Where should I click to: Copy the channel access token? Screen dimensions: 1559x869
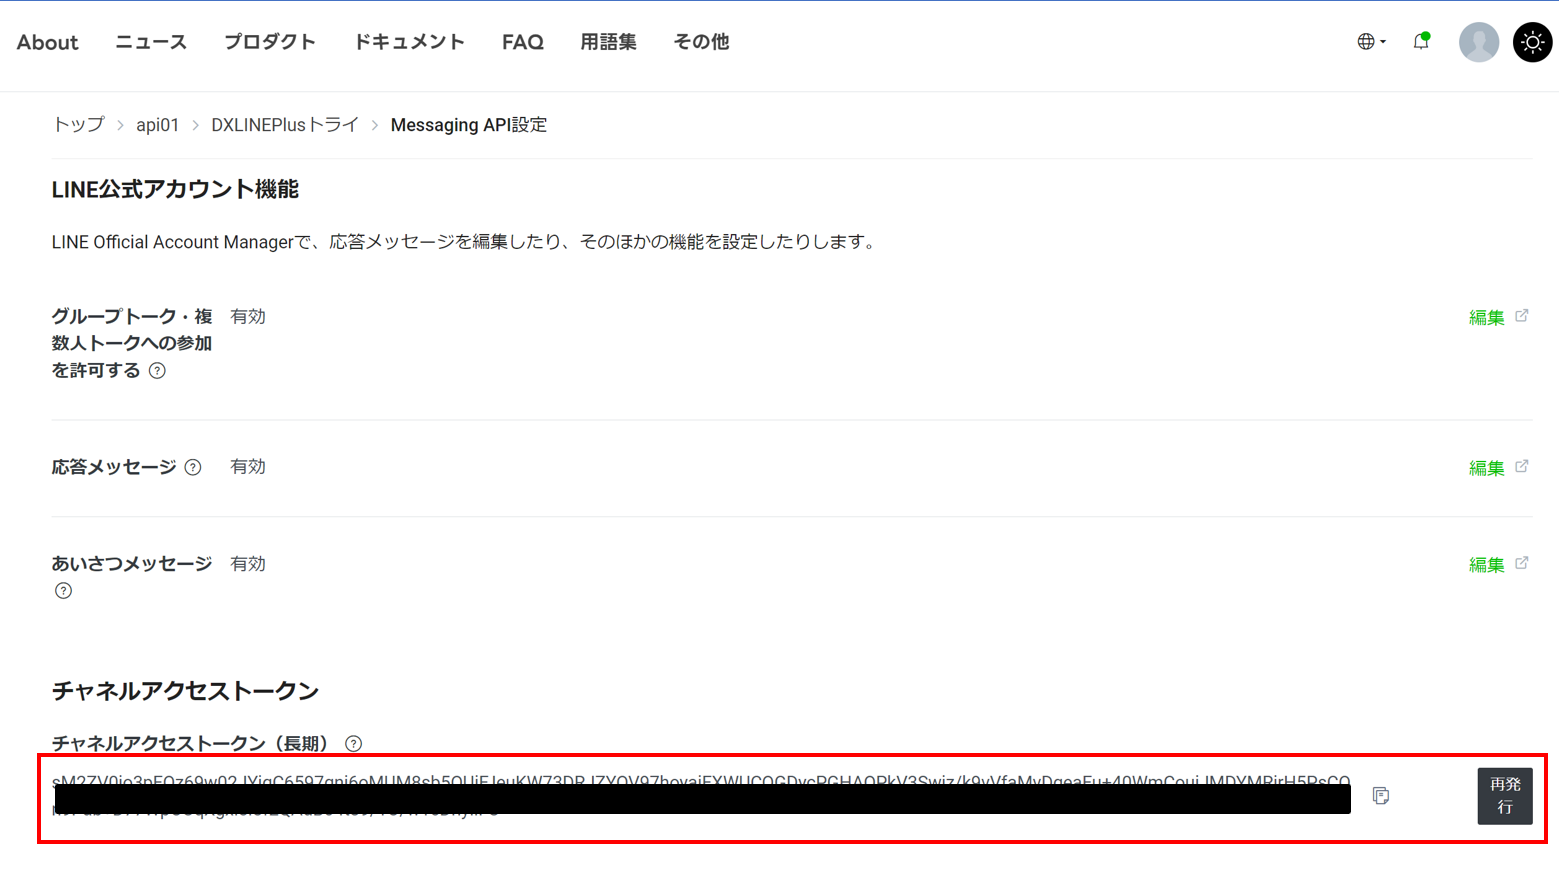click(1381, 796)
